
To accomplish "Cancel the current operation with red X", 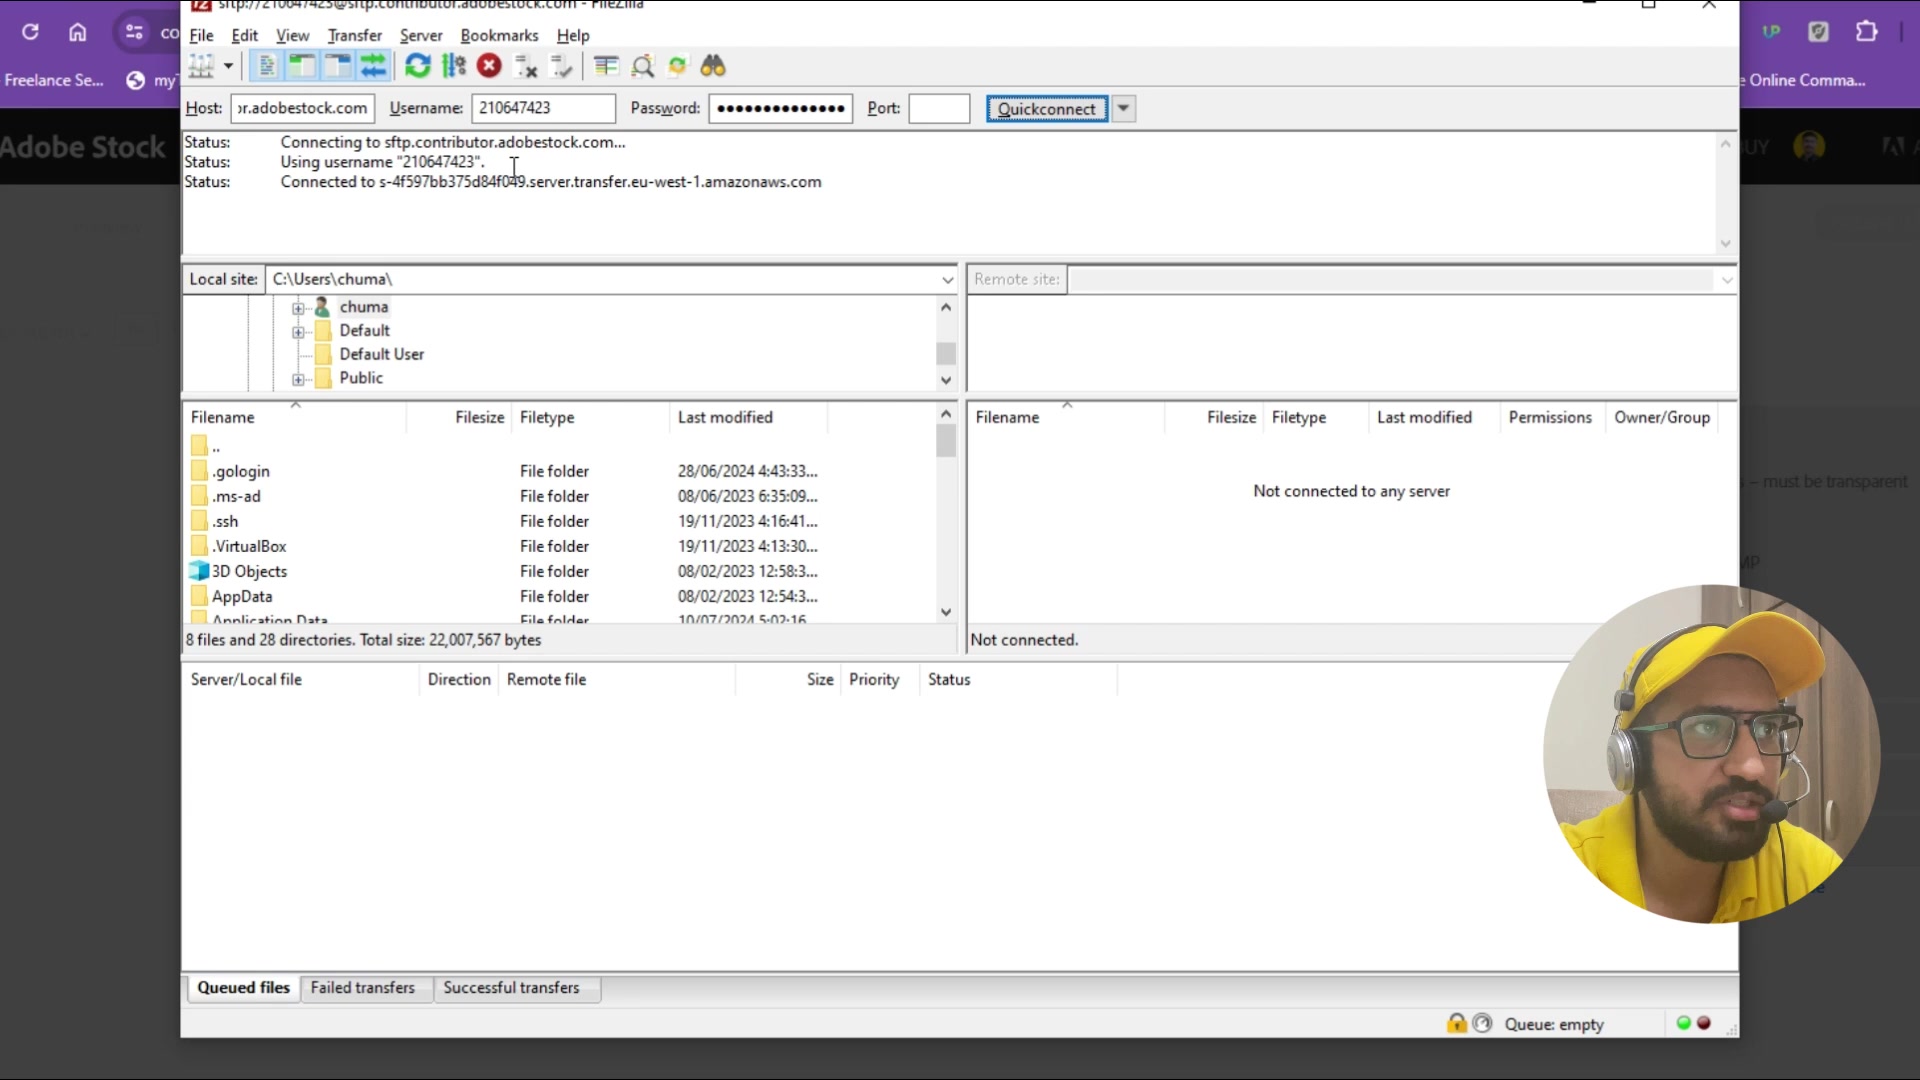I will coord(489,66).
